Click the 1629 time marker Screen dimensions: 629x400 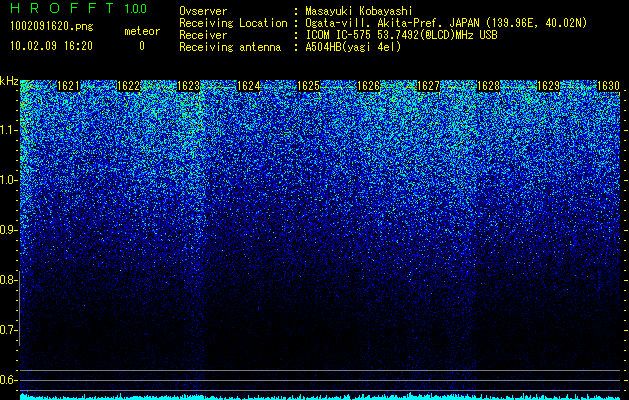click(548, 86)
